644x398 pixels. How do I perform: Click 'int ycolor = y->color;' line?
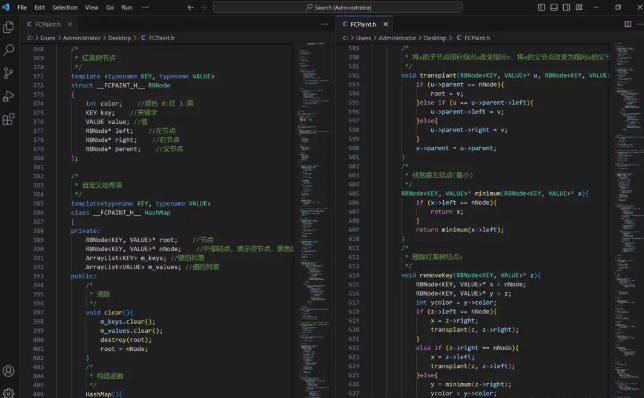(456, 302)
